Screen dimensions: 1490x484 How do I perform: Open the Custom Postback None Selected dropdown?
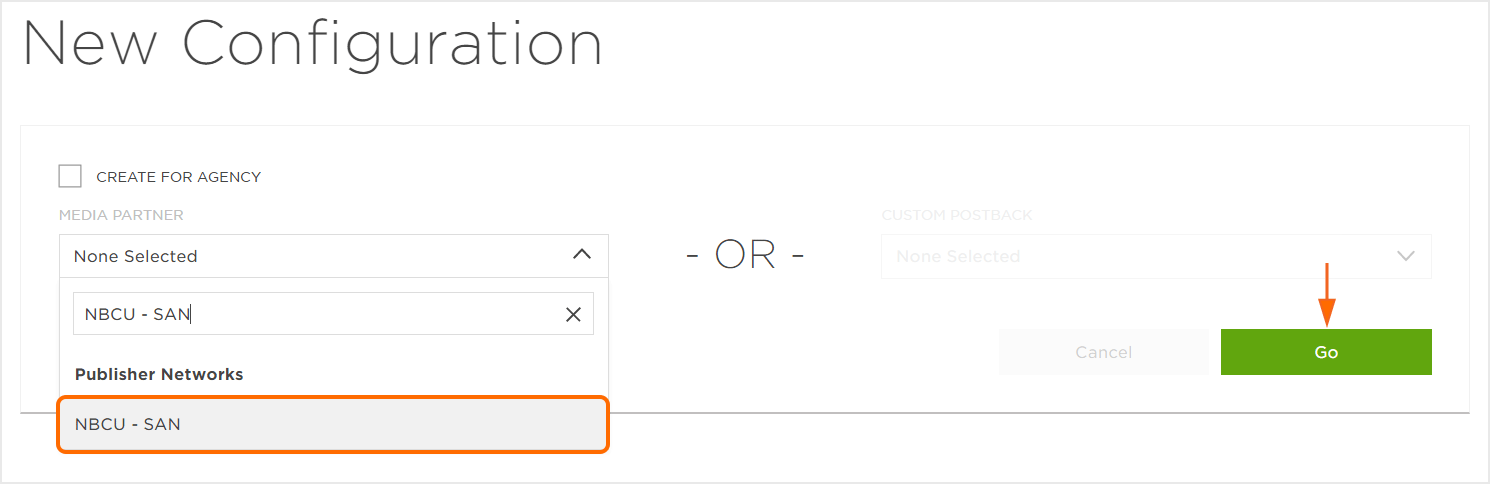pyautogui.click(x=1156, y=256)
